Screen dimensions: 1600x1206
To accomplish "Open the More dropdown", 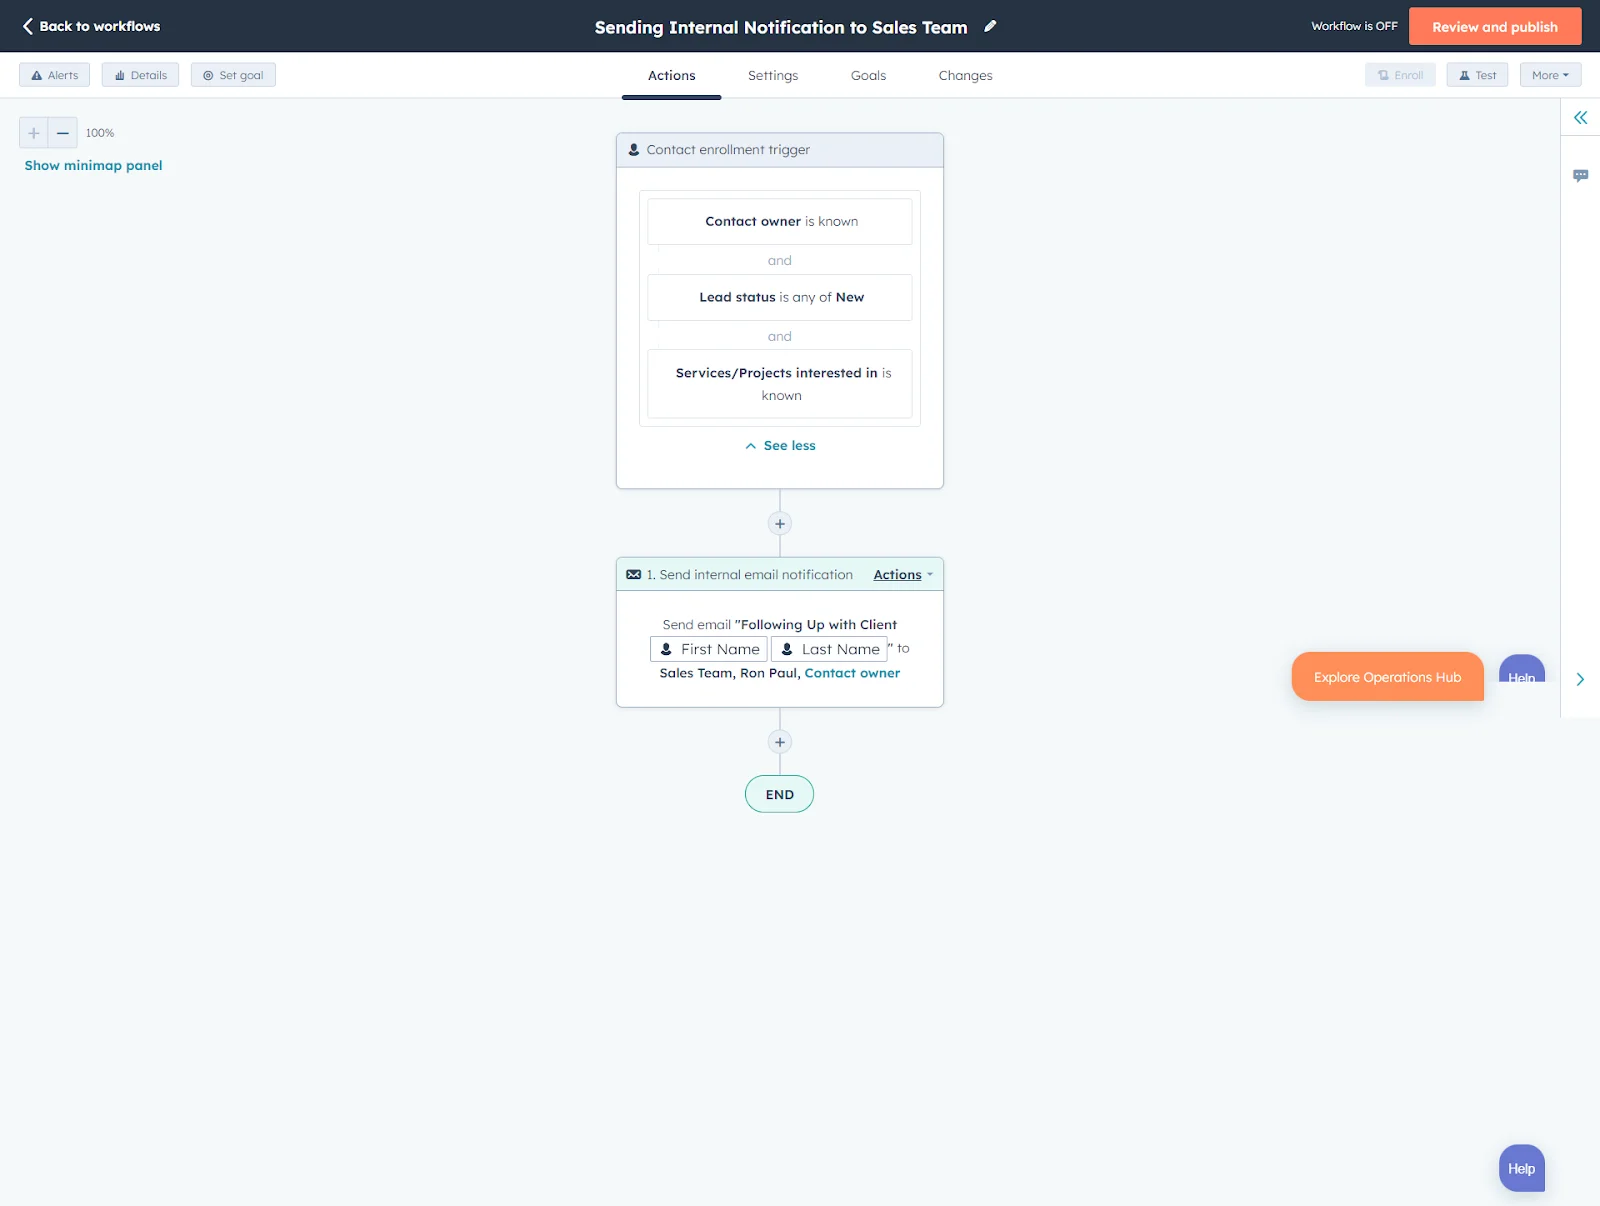I will (x=1549, y=74).
